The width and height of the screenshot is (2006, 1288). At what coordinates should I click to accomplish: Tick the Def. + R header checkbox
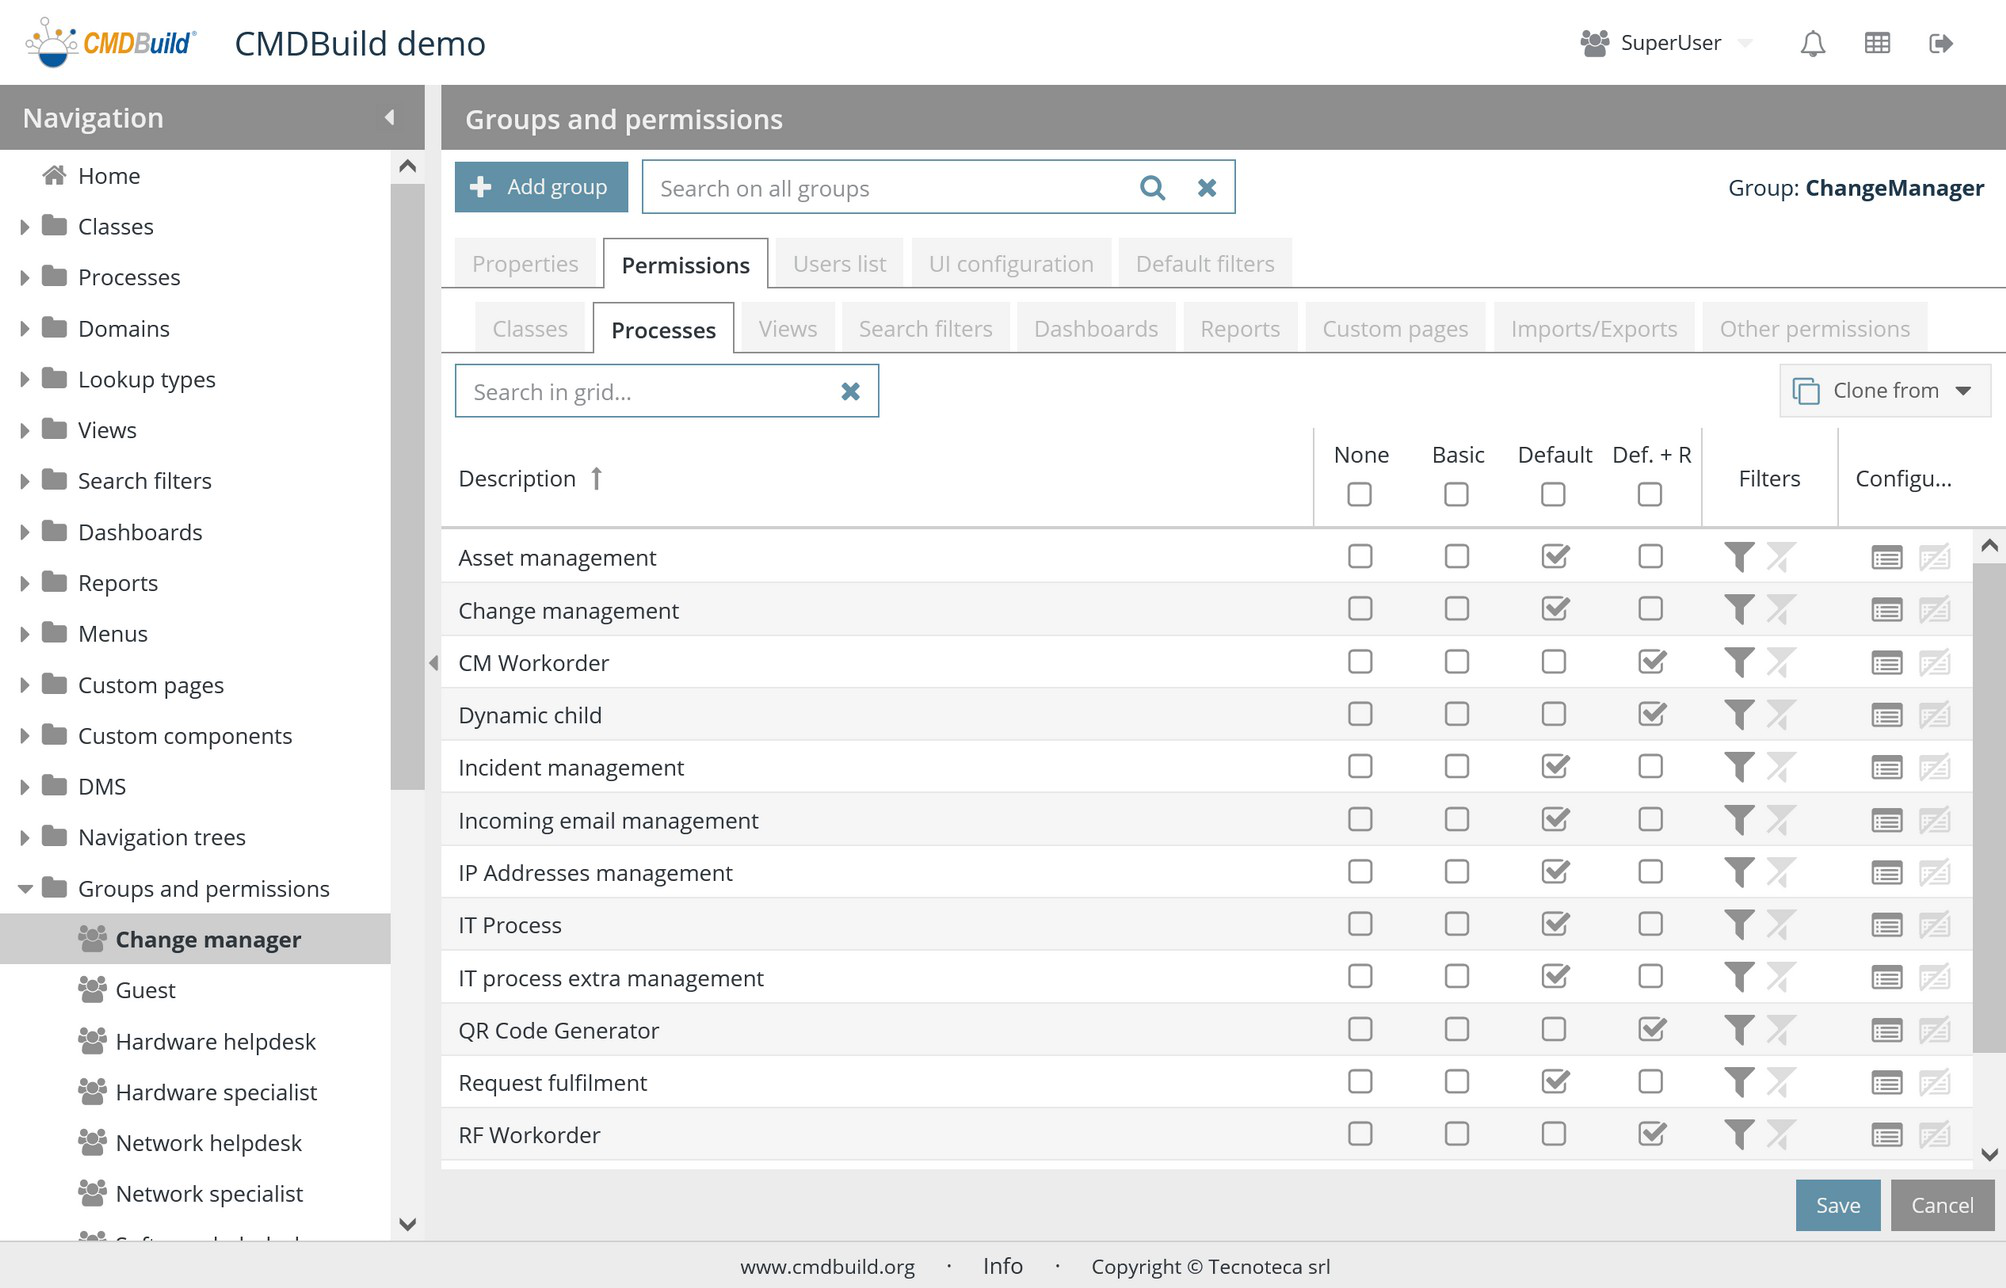(1649, 494)
